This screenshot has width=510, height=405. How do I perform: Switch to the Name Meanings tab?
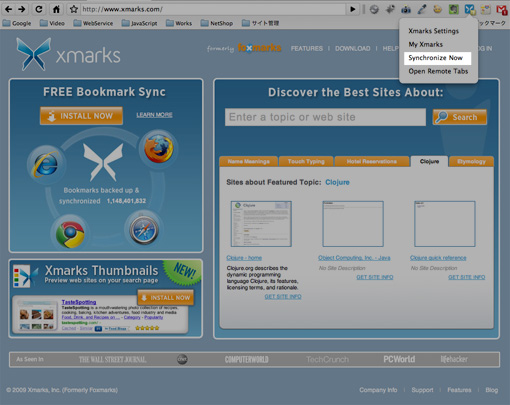coord(249,161)
